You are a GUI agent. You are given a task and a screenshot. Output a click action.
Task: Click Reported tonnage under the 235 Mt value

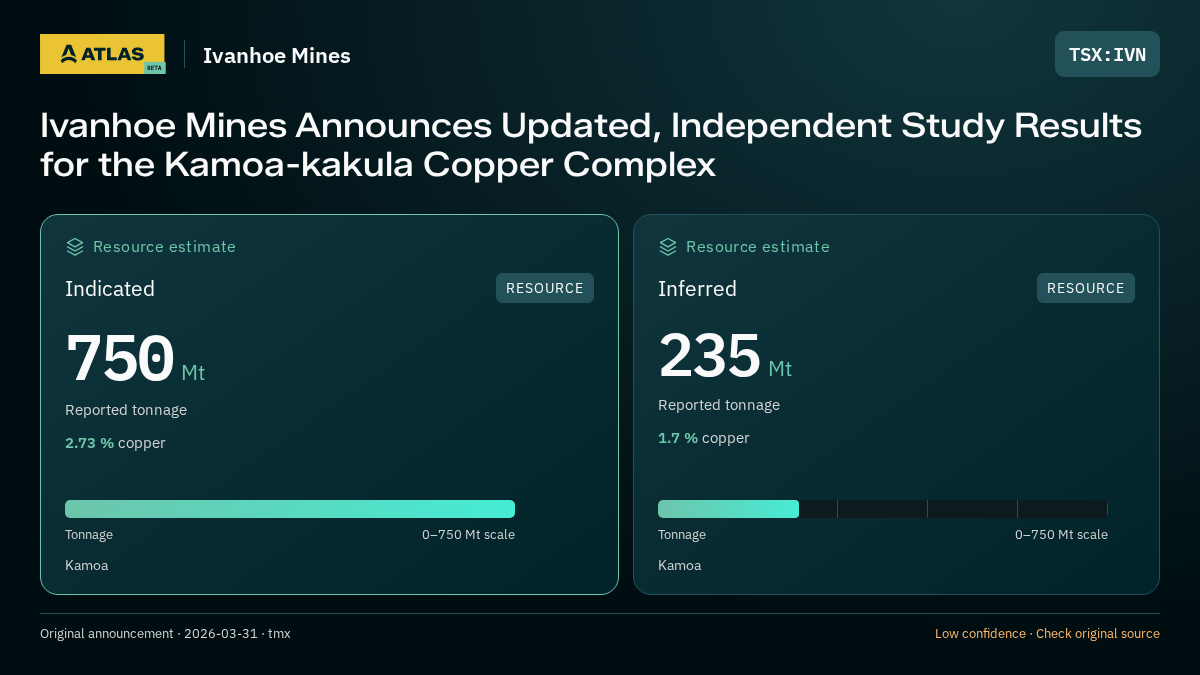tap(719, 405)
